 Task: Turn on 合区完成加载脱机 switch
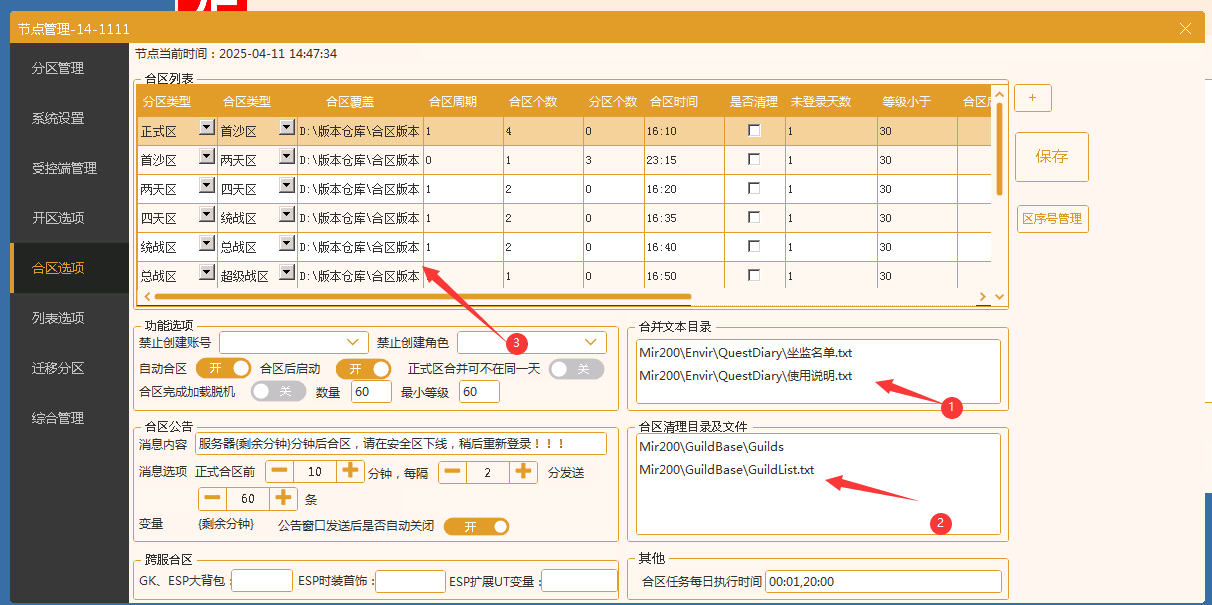click(x=279, y=391)
